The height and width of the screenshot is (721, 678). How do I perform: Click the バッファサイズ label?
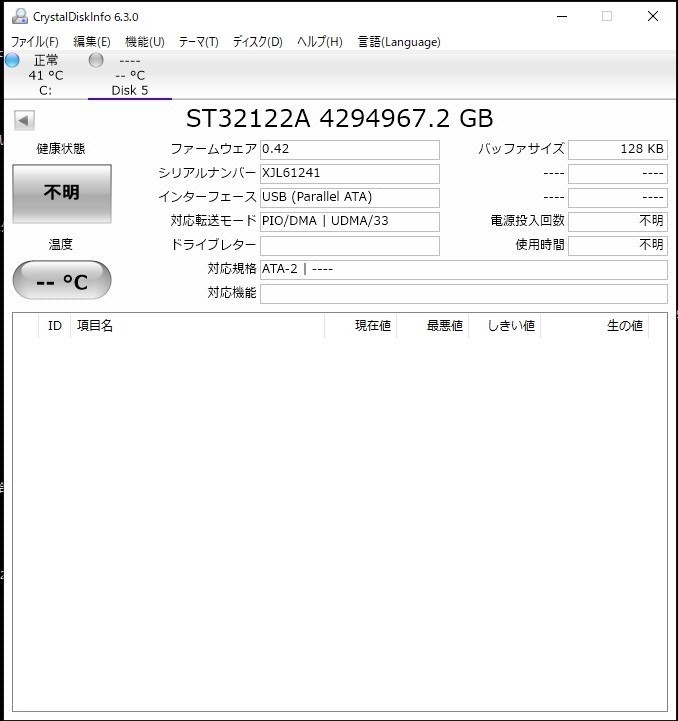tap(521, 149)
